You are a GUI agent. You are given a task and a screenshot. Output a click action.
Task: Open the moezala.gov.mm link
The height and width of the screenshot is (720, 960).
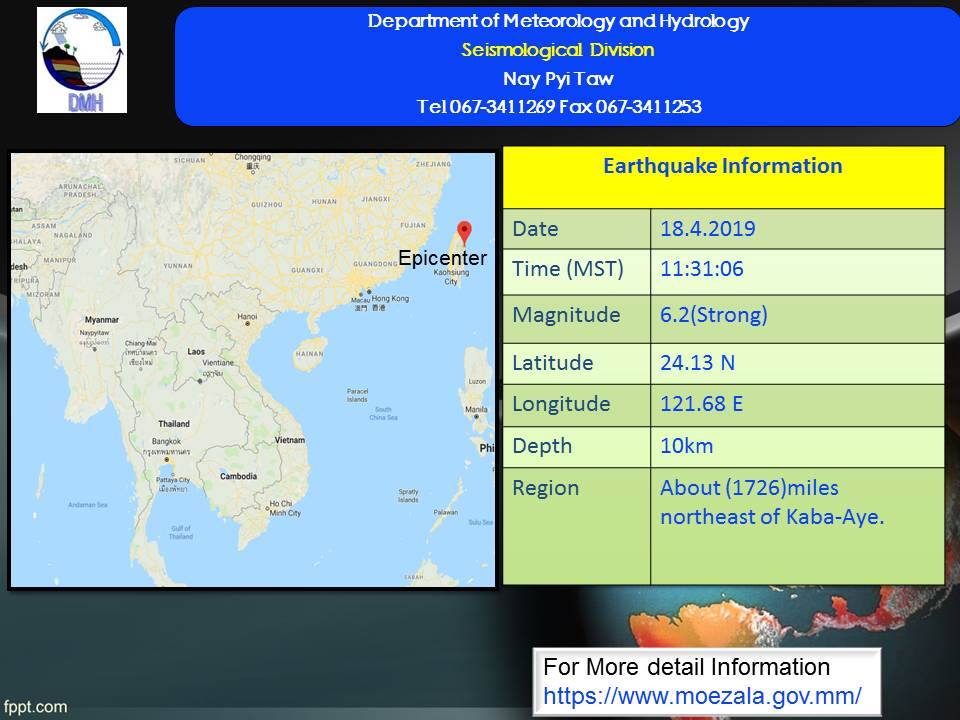(701, 693)
